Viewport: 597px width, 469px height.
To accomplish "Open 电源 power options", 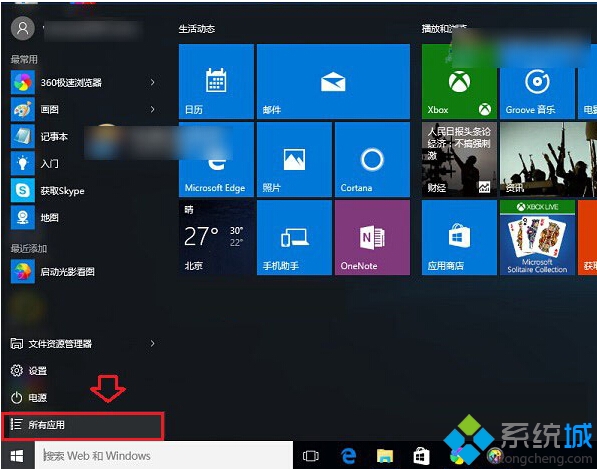I will point(84,398).
